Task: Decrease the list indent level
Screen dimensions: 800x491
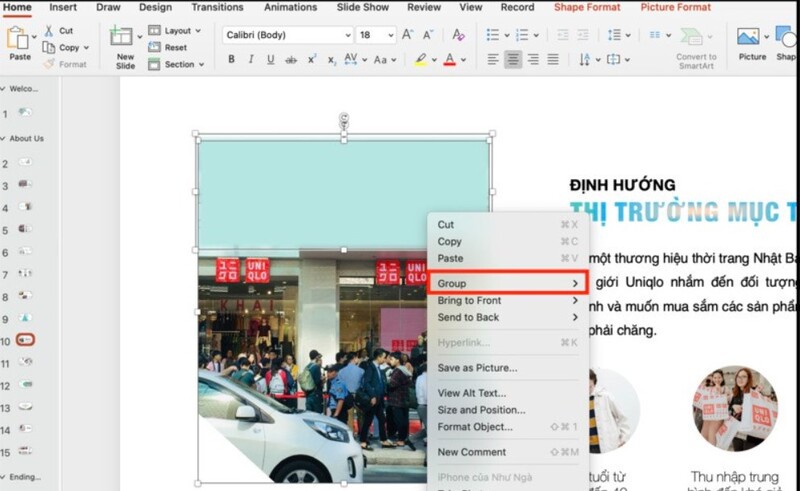Action: coord(563,35)
